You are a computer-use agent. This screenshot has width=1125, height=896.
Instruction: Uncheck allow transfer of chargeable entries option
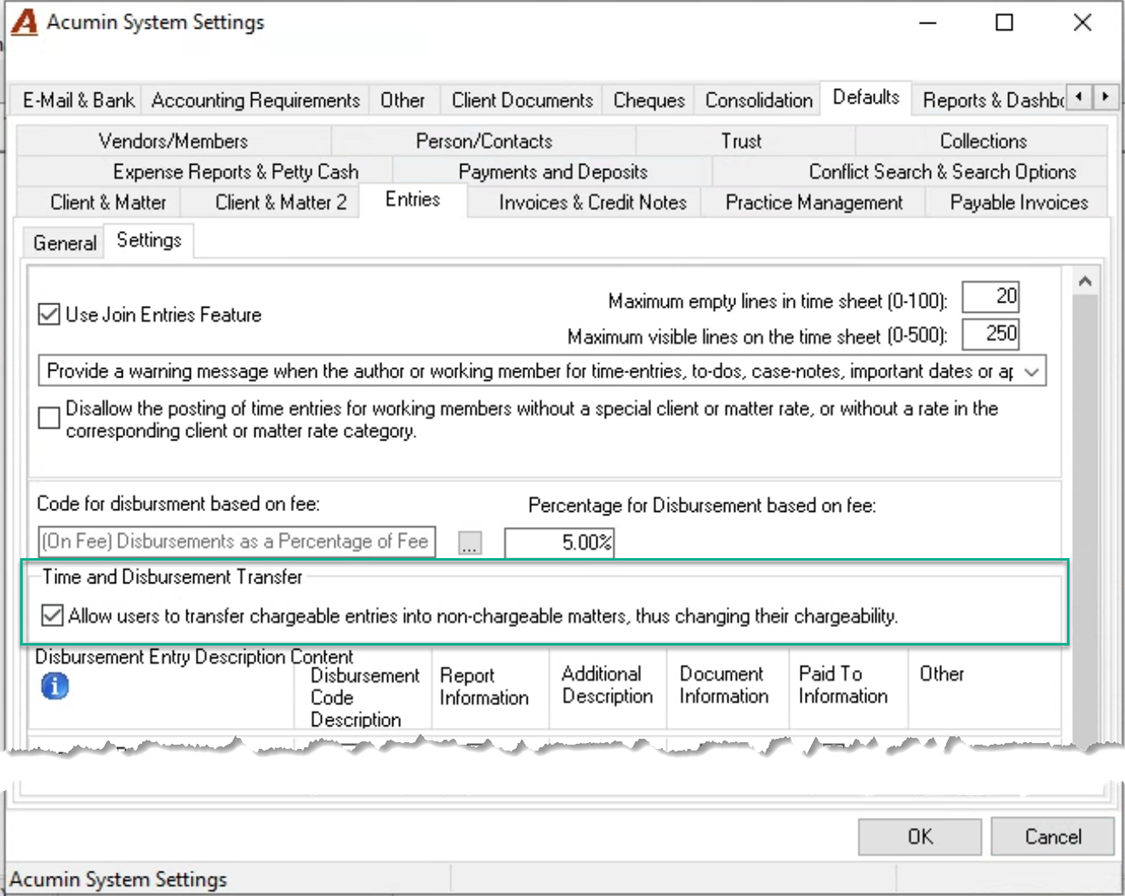[x=52, y=616]
